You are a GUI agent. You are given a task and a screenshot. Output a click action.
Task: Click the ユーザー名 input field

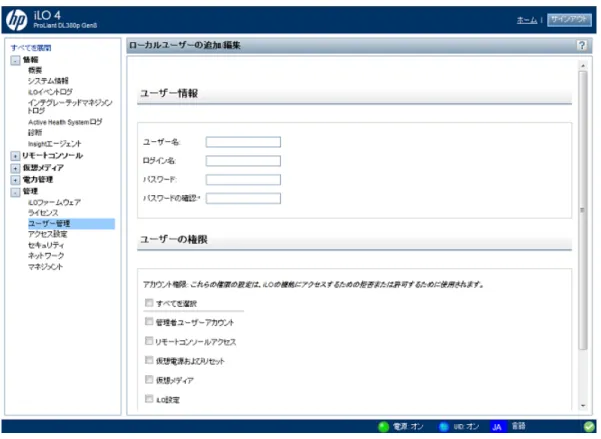click(x=243, y=142)
